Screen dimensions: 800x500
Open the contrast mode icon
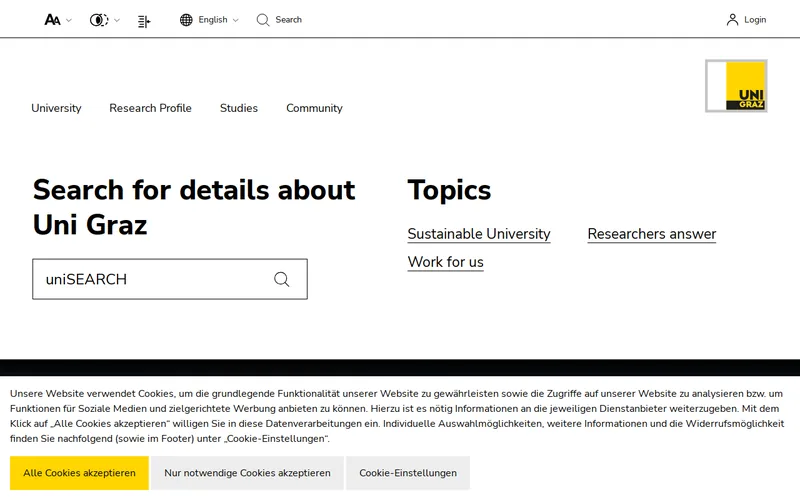click(x=99, y=20)
